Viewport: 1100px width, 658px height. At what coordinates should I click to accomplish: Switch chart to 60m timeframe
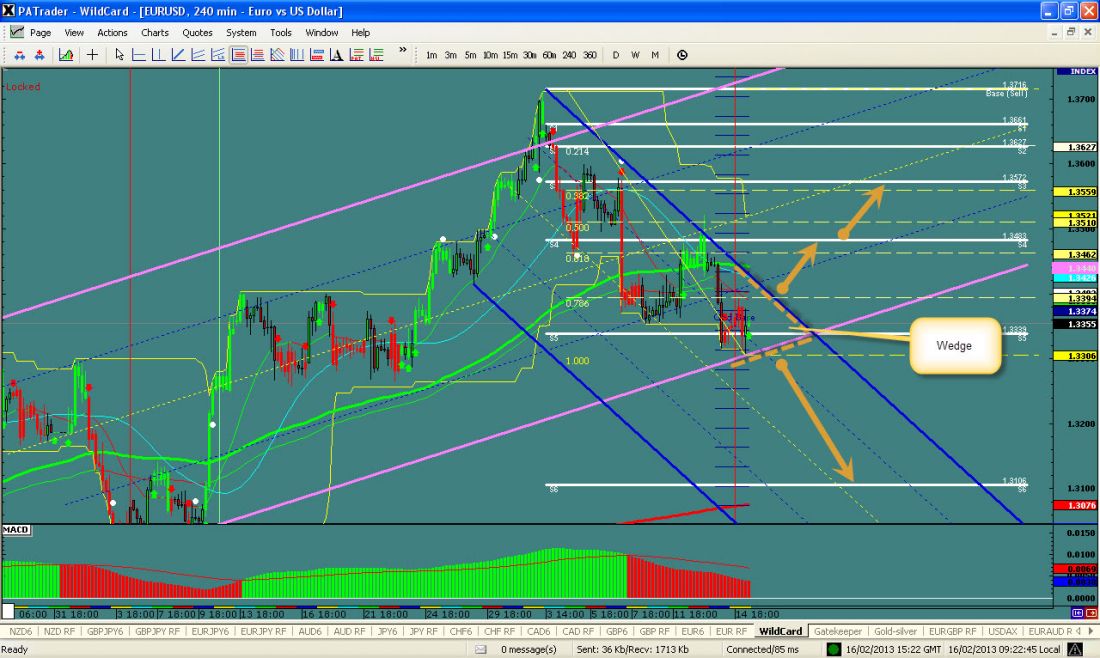click(x=549, y=55)
